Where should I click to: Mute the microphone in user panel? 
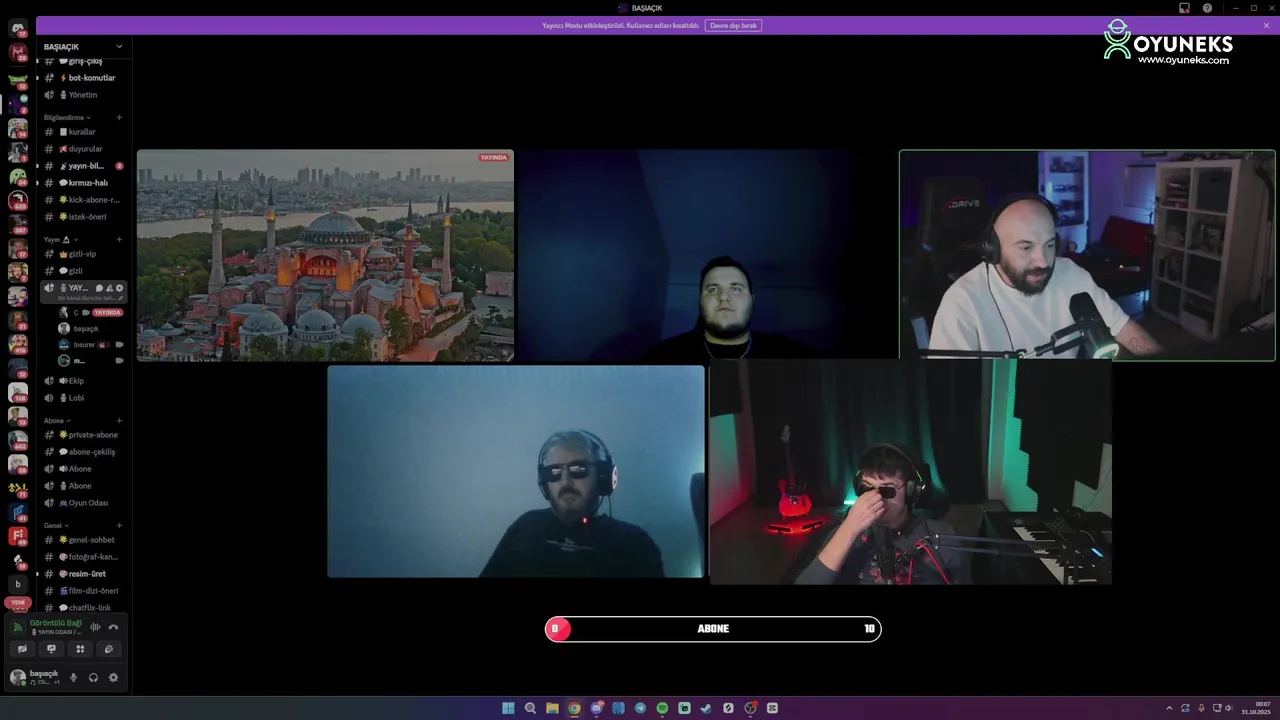(x=73, y=677)
